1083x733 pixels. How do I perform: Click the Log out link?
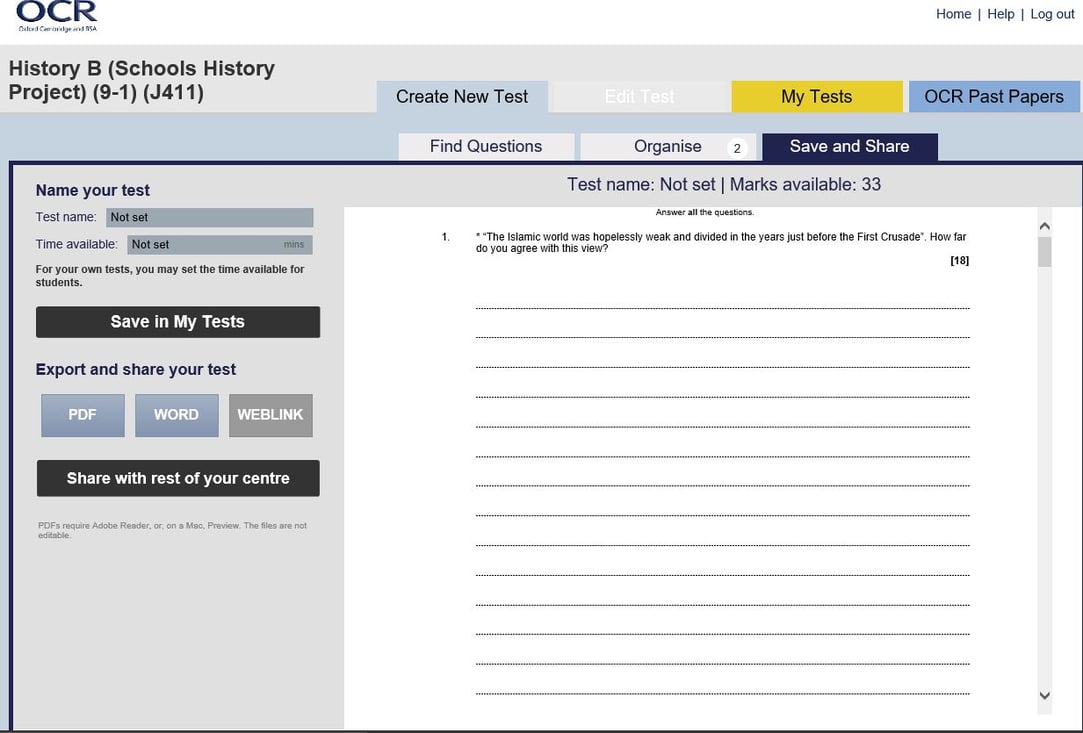[1052, 14]
